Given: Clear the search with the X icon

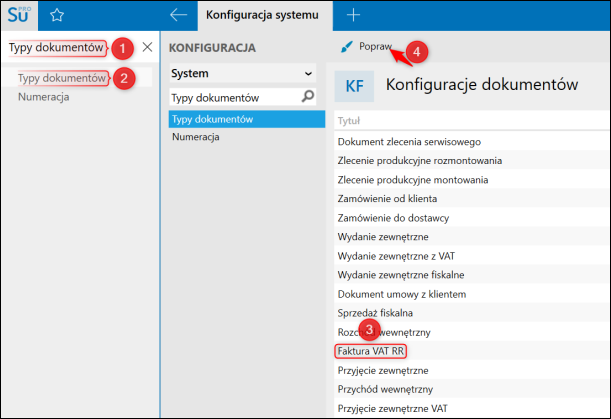Looking at the screenshot, I should [147, 47].
